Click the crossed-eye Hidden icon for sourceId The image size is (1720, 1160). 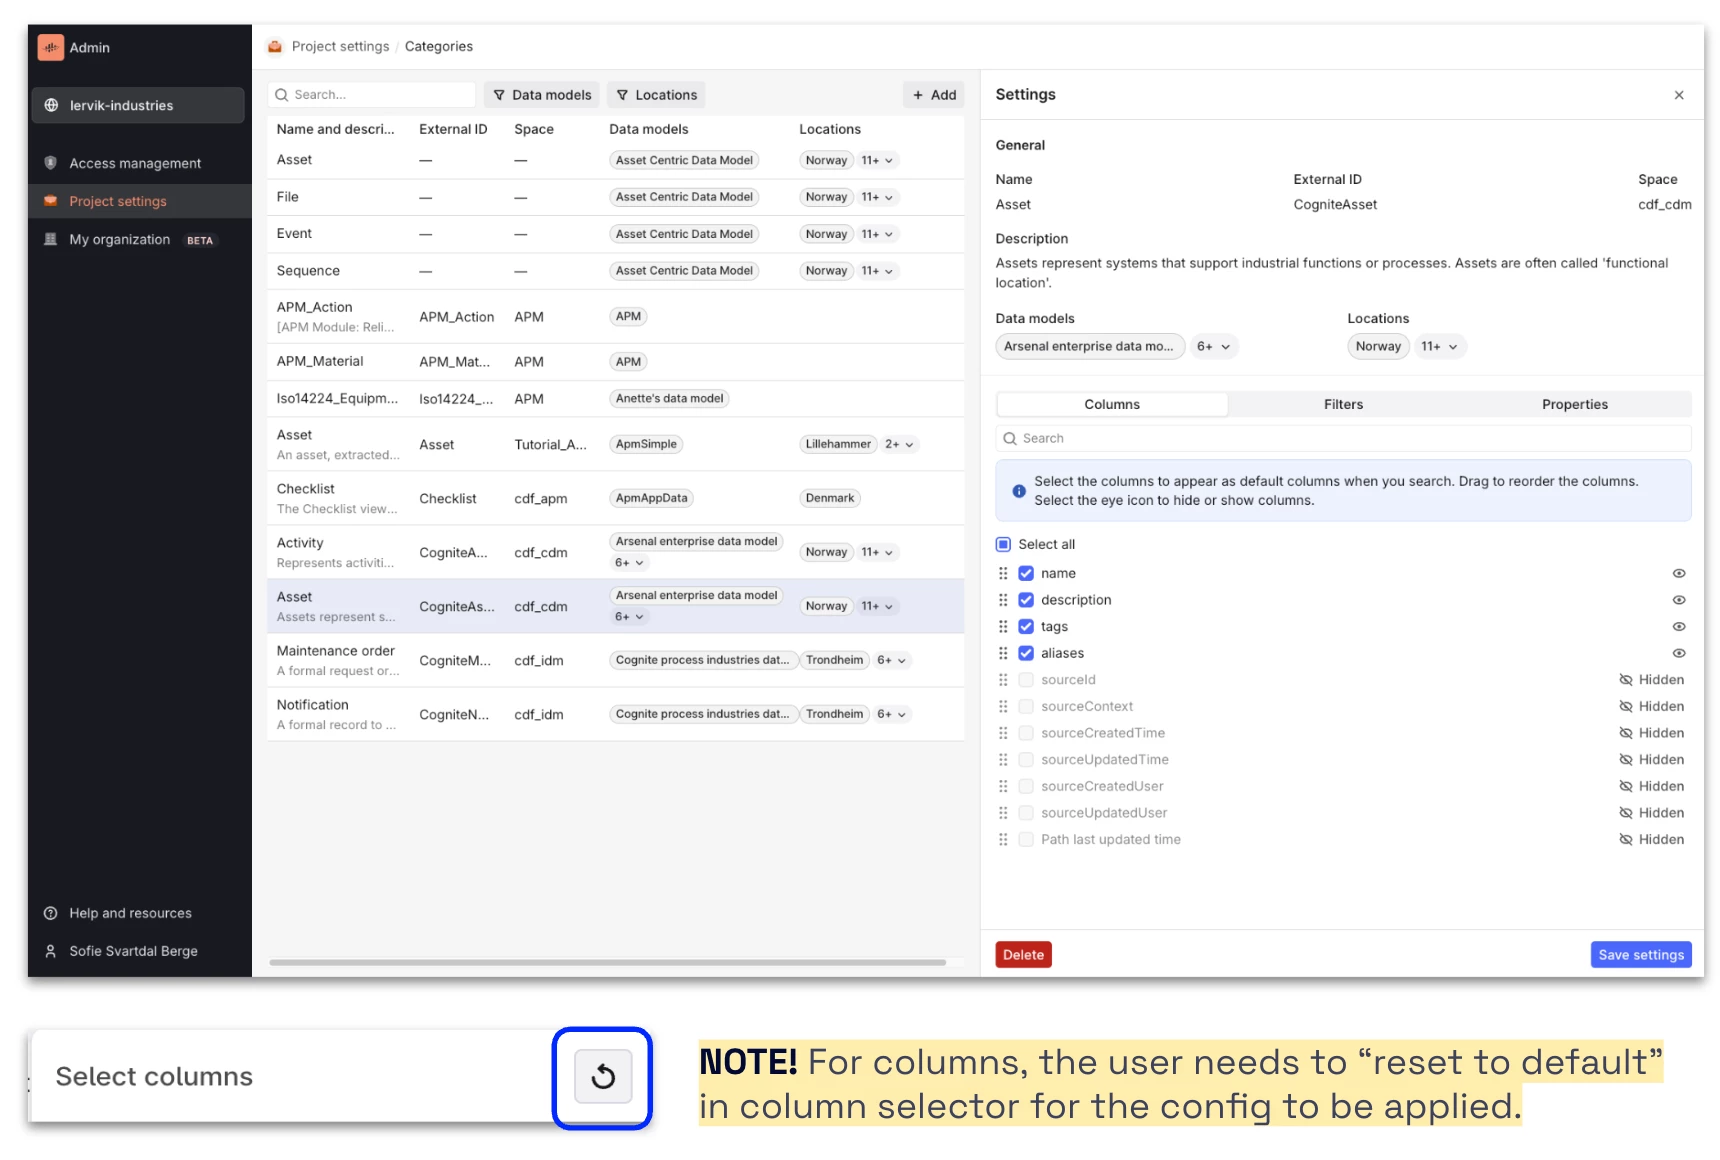click(1626, 680)
